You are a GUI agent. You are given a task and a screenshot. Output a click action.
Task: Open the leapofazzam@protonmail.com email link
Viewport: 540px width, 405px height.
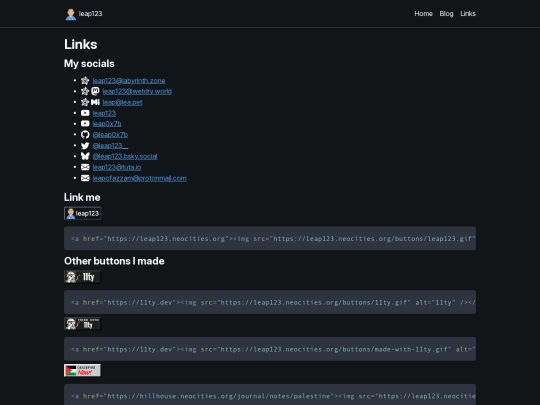[x=139, y=178]
